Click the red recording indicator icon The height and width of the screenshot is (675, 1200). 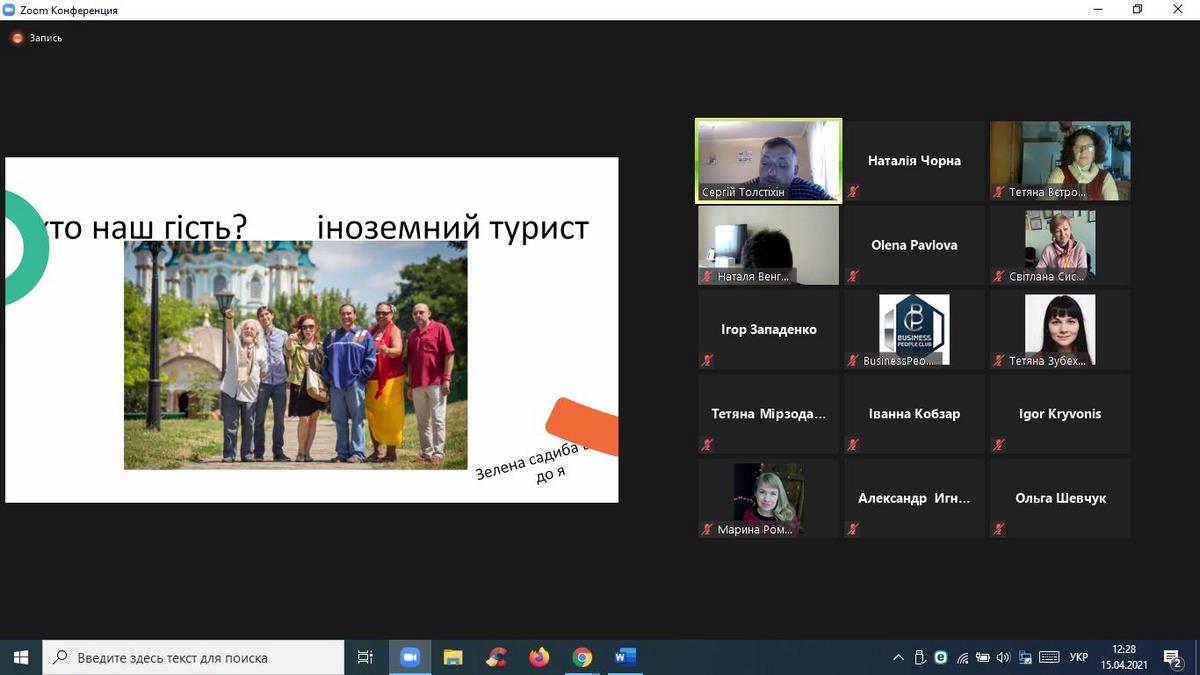(17, 38)
